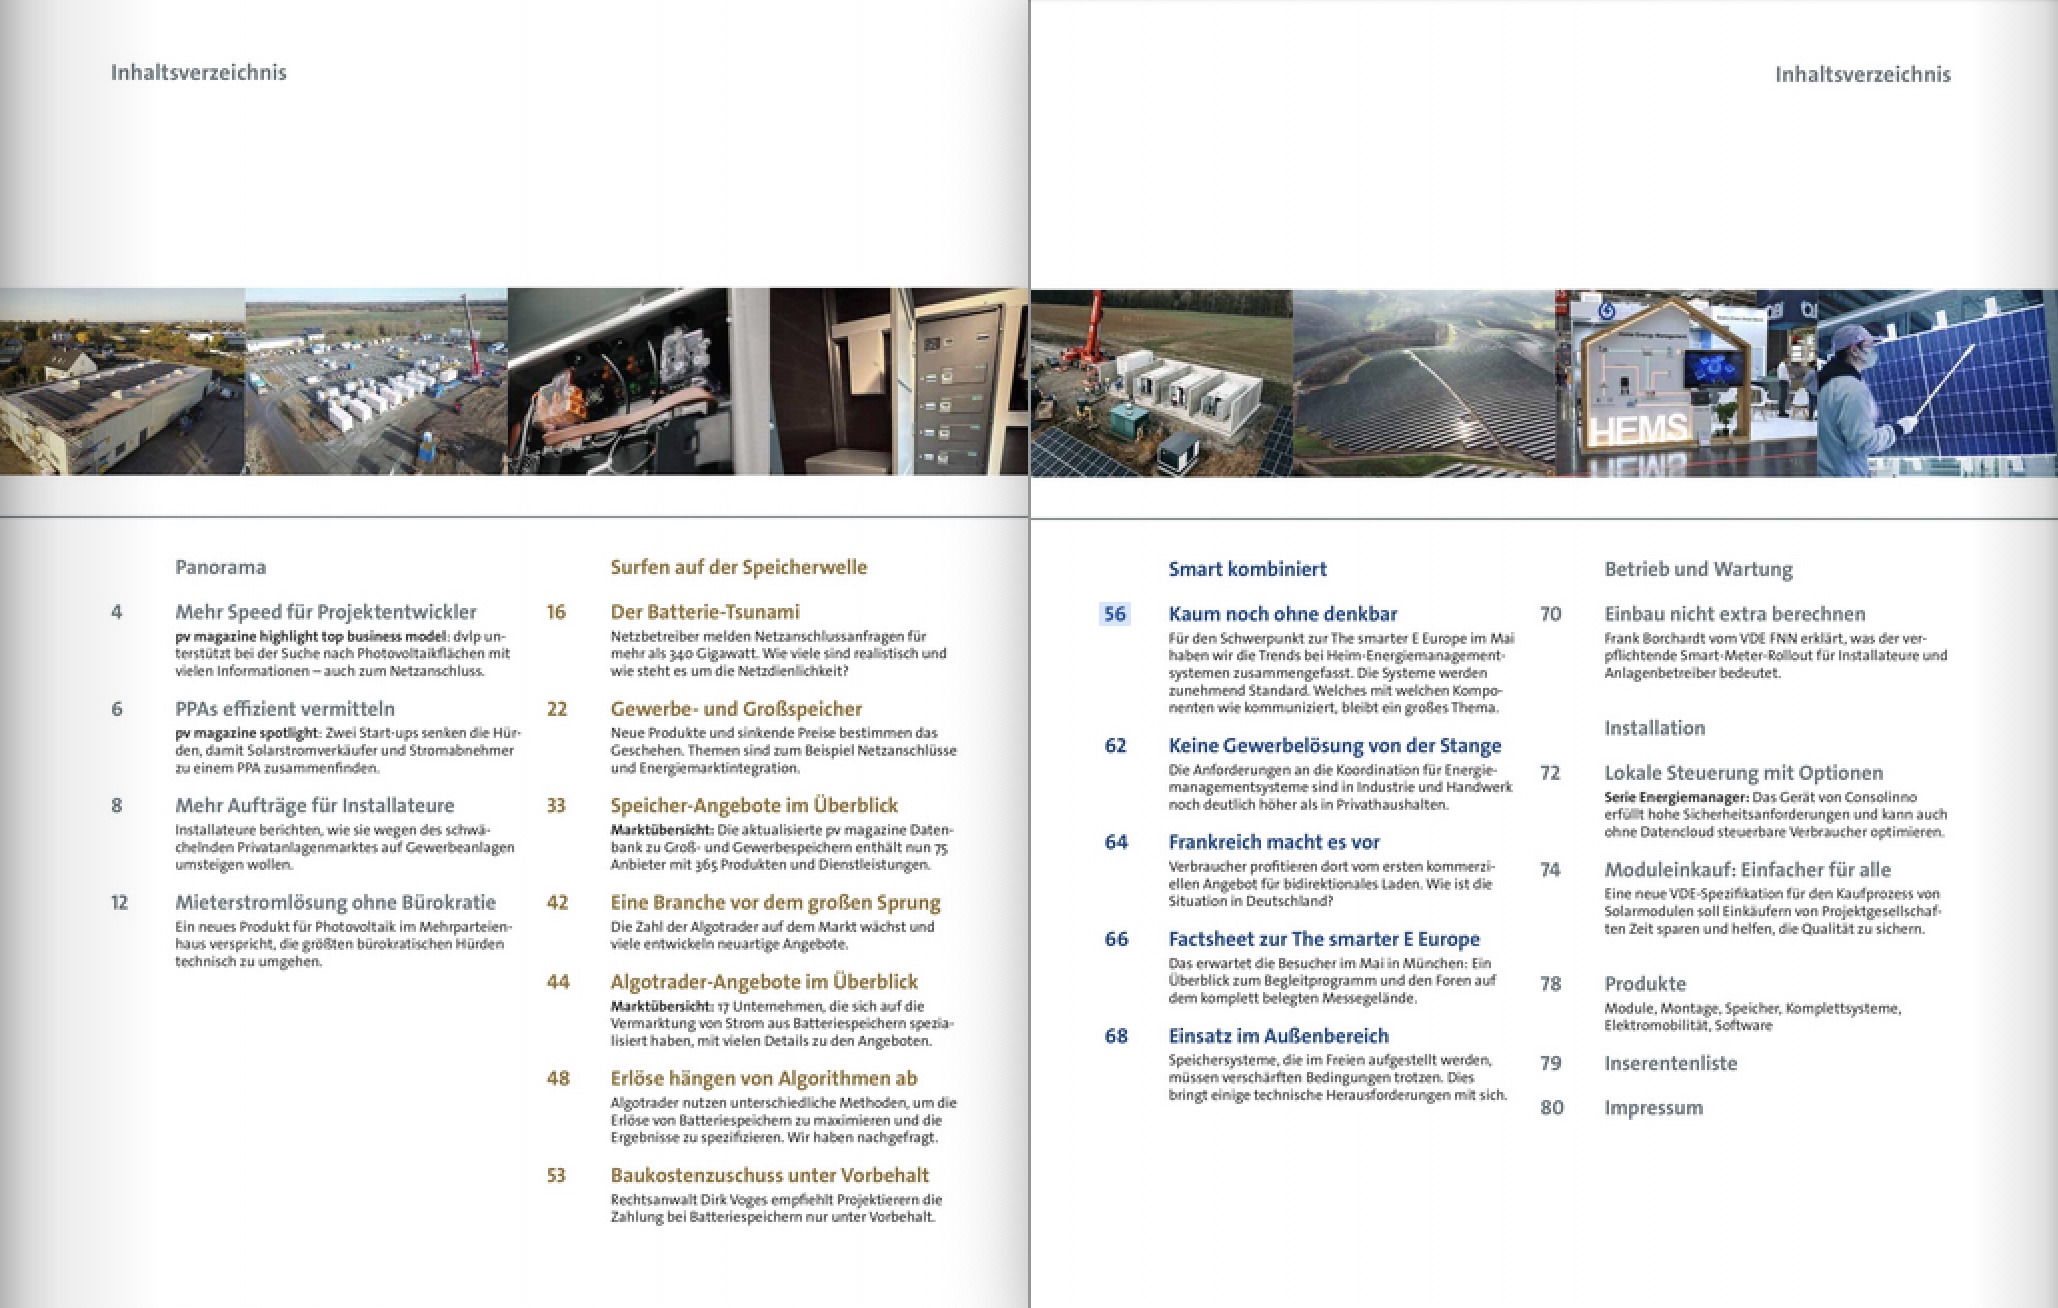Click page number 72 beside Lokale Steuerung
The width and height of the screenshot is (2058, 1308).
1550,773
